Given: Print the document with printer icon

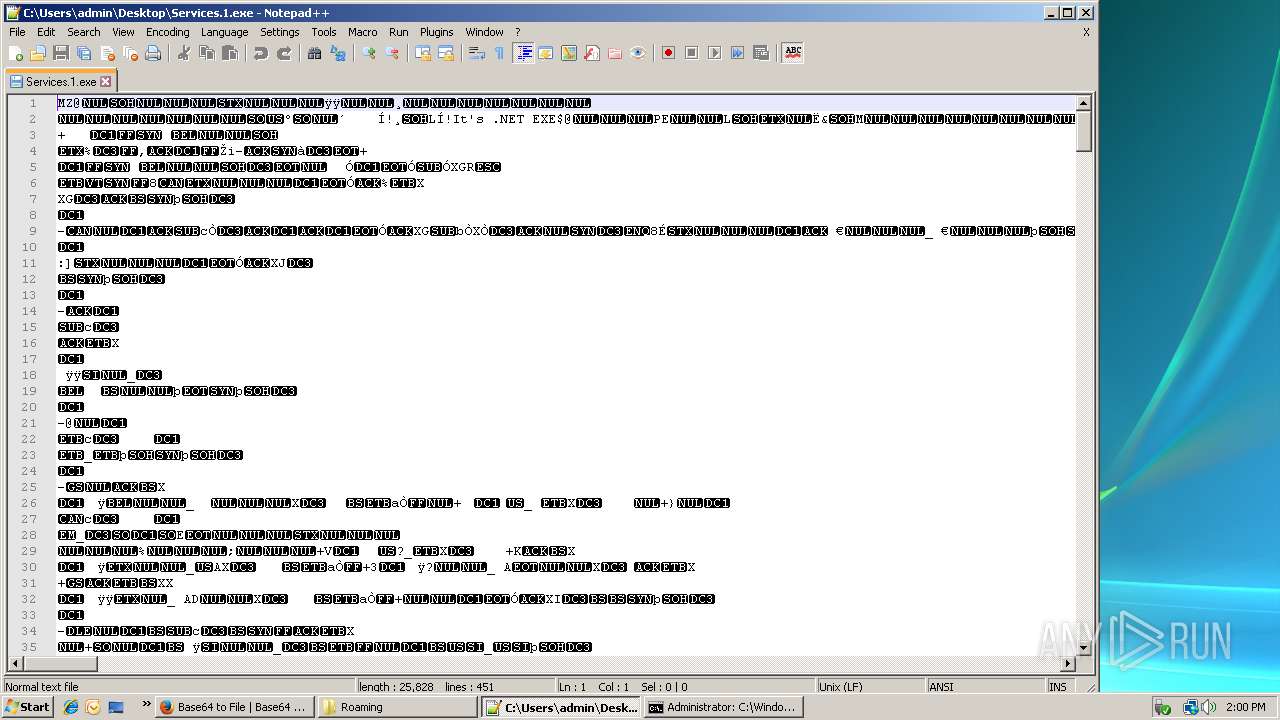Looking at the screenshot, I should pyautogui.click(x=153, y=53).
